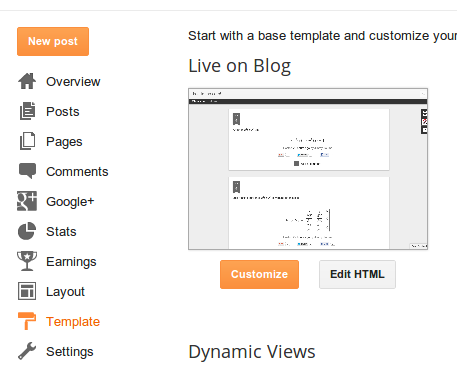Click the Live on Blog preview thumbnail
This screenshot has height=372, width=457.
click(308, 169)
